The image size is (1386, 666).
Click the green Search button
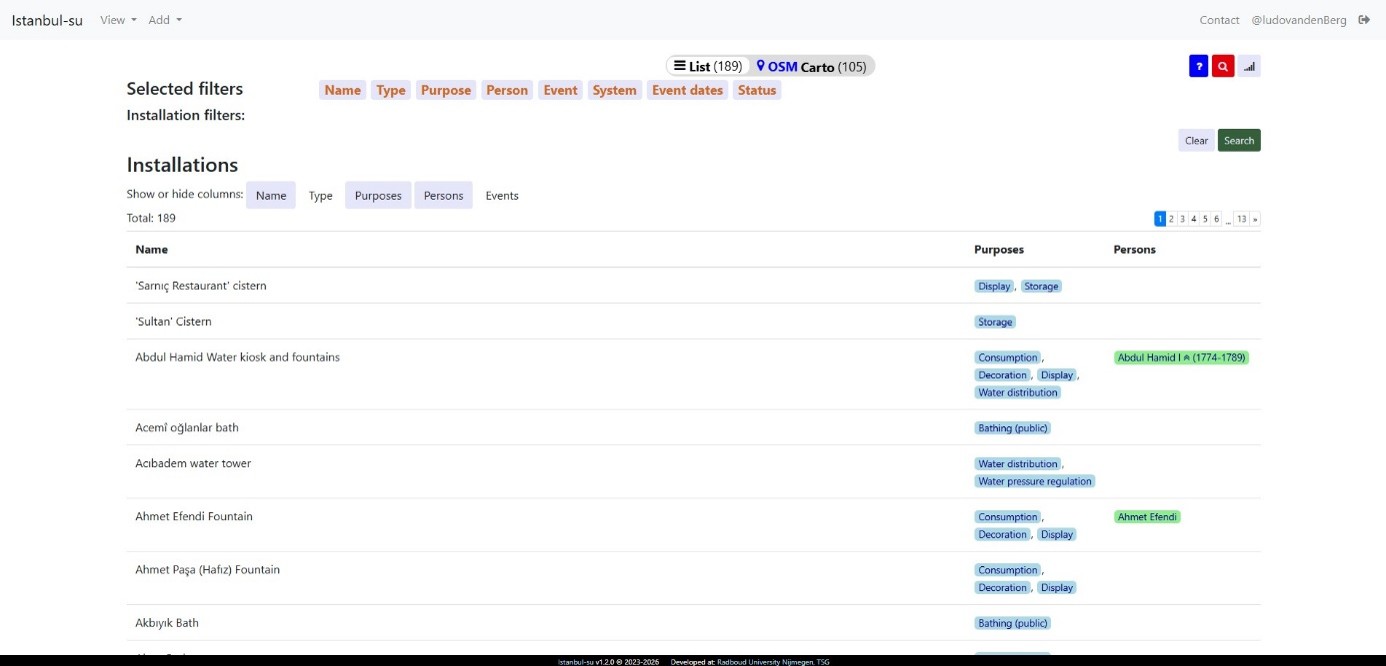click(x=1239, y=140)
